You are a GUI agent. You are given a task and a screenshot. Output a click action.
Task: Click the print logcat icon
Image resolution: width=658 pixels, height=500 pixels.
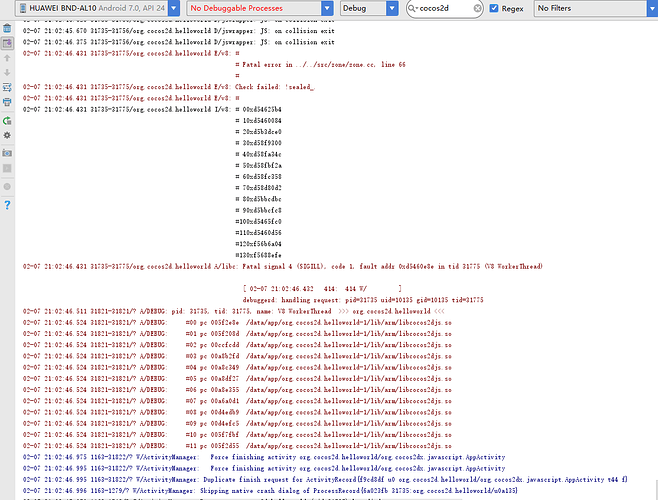[7, 102]
